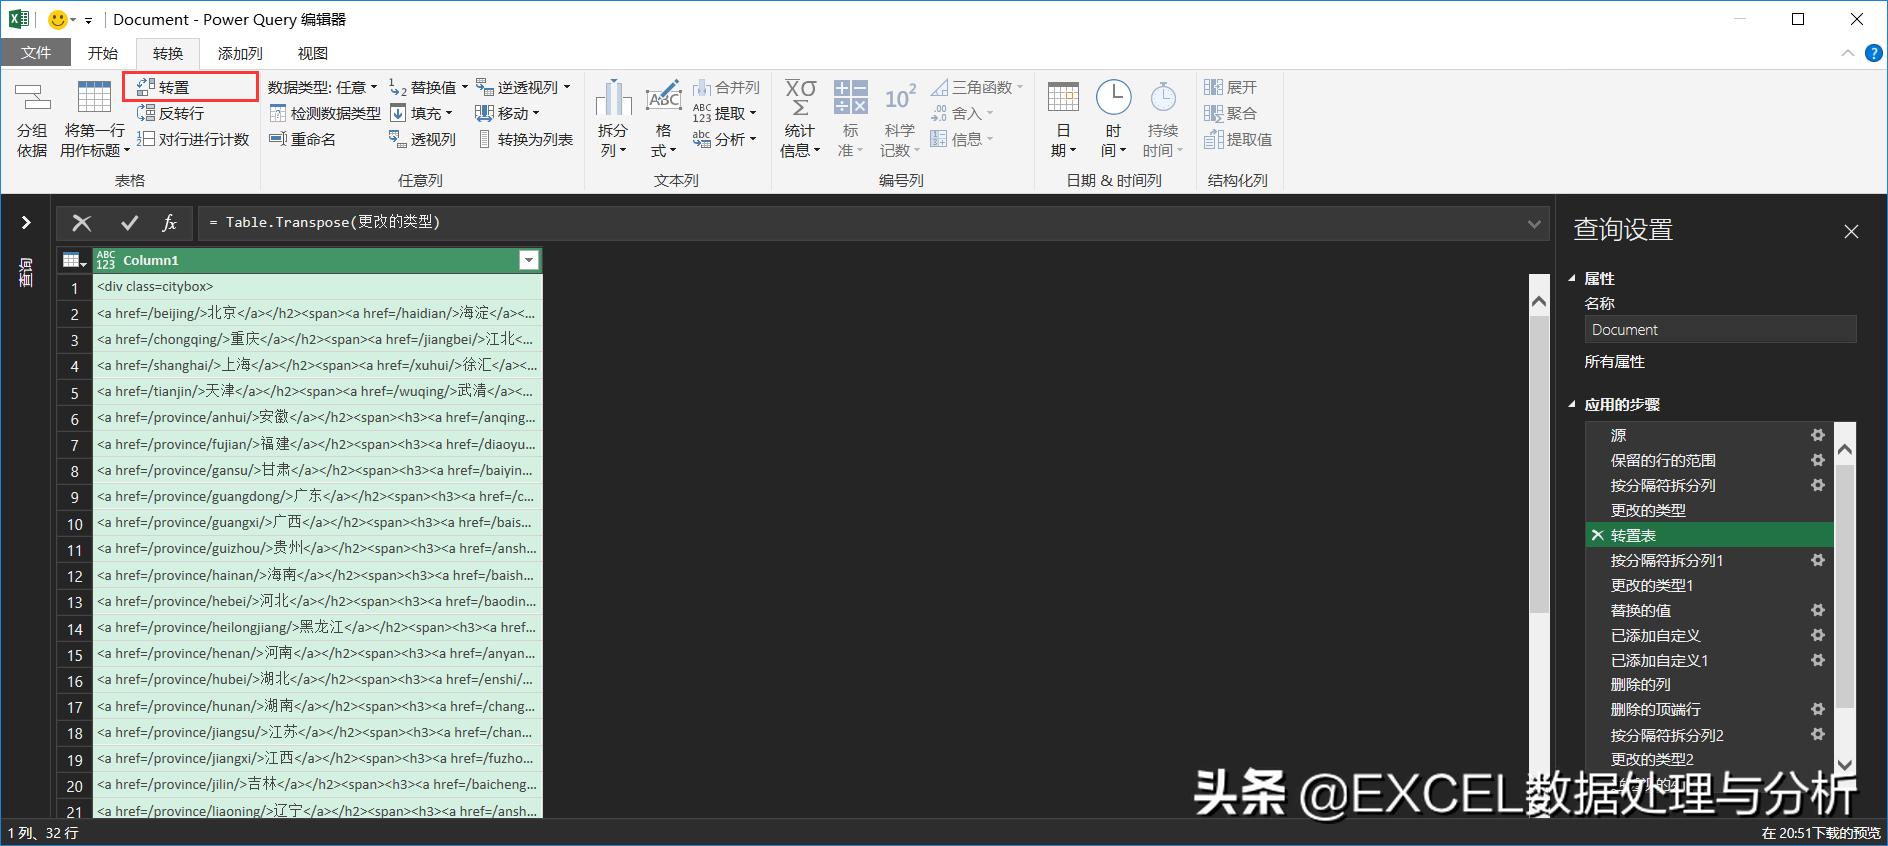The height and width of the screenshot is (846, 1888).
Task: Open Scientific (科学记数) tool
Action: click(x=899, y=119)
